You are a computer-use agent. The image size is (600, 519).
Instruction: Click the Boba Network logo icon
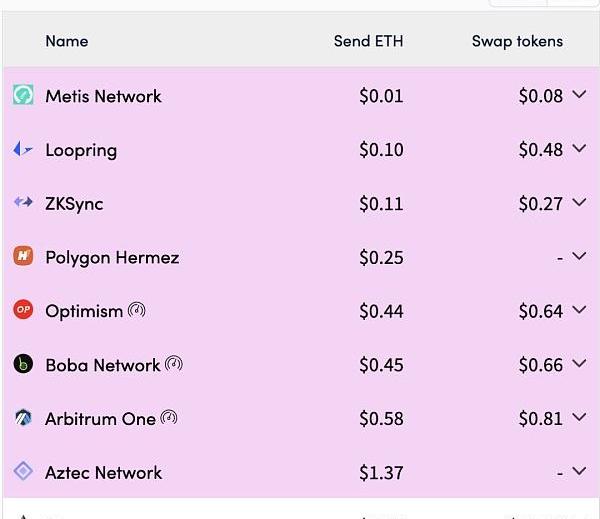click(x=23, y=364)
